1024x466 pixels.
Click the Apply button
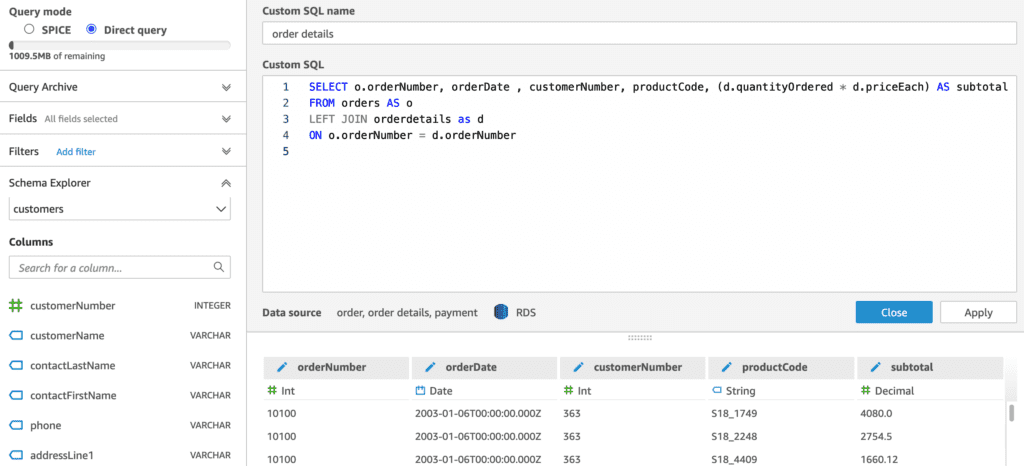[978, 313]
